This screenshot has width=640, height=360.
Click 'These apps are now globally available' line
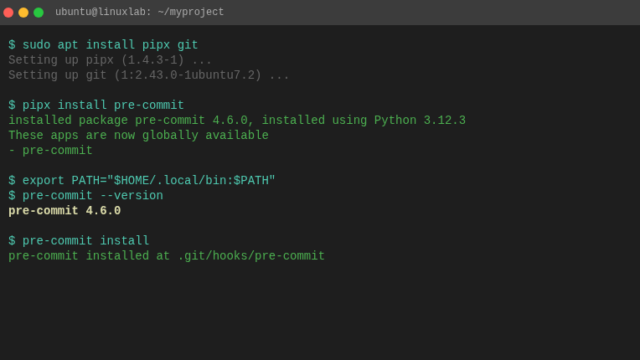tap(138, 135)
